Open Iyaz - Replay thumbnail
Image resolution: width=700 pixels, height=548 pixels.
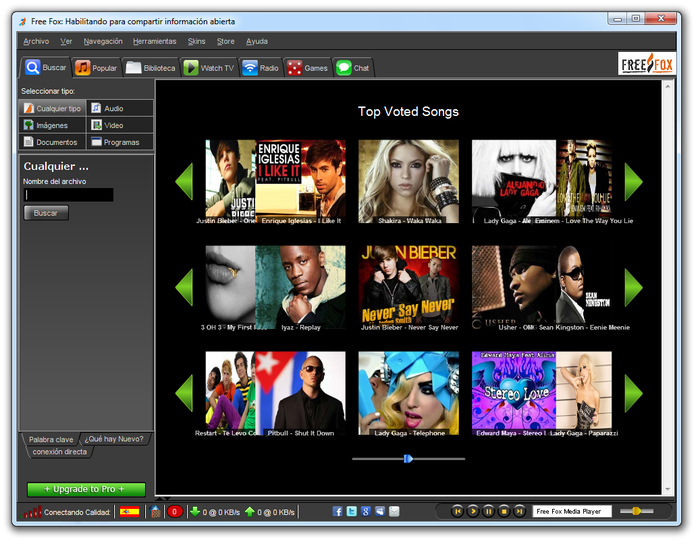(x=300, y=286)
